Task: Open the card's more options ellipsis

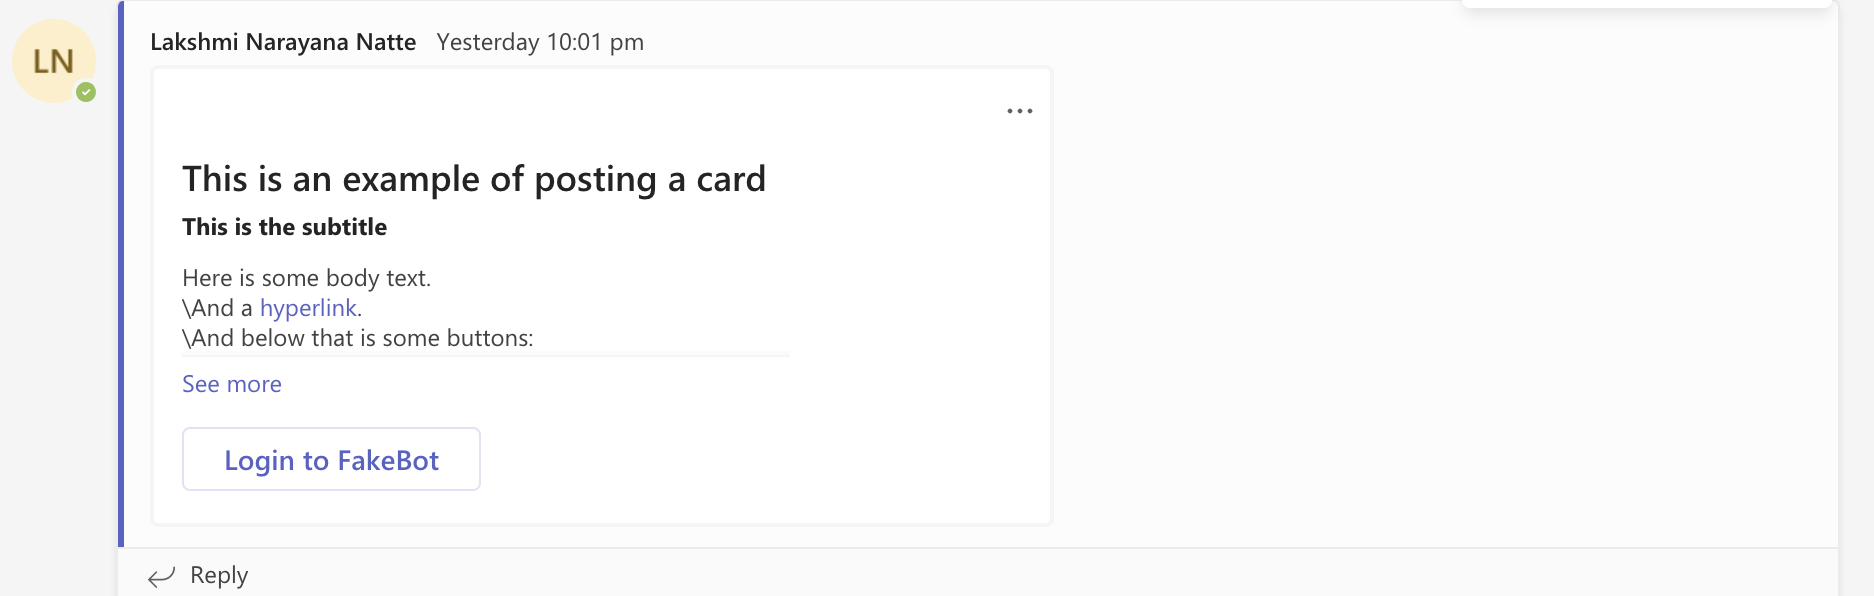Action: click(x=1019, y=110)
